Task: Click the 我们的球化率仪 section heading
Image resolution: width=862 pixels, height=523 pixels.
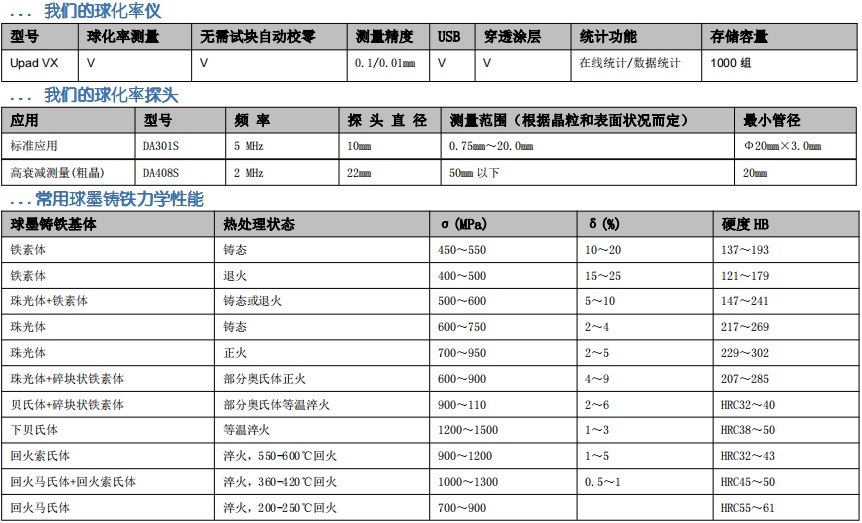Action: coord(102,11)
